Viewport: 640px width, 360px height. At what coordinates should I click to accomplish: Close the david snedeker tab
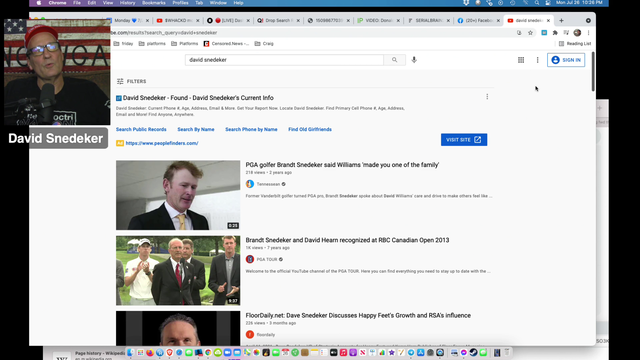coord(548,20)
